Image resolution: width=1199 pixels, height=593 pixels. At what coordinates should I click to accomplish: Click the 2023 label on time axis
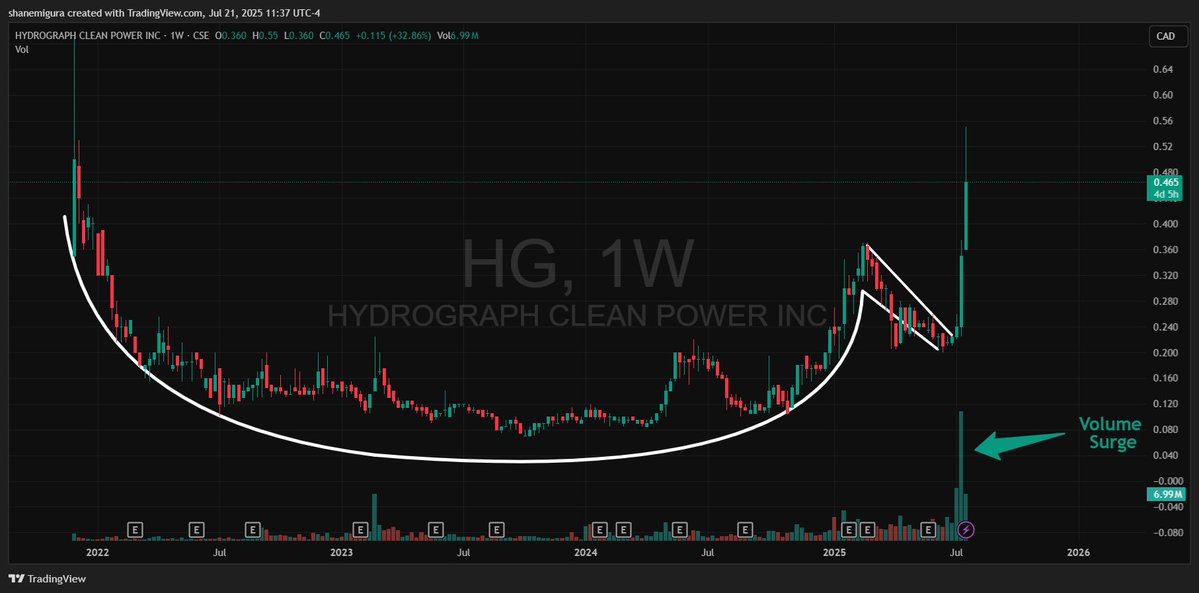pos(341,552)
